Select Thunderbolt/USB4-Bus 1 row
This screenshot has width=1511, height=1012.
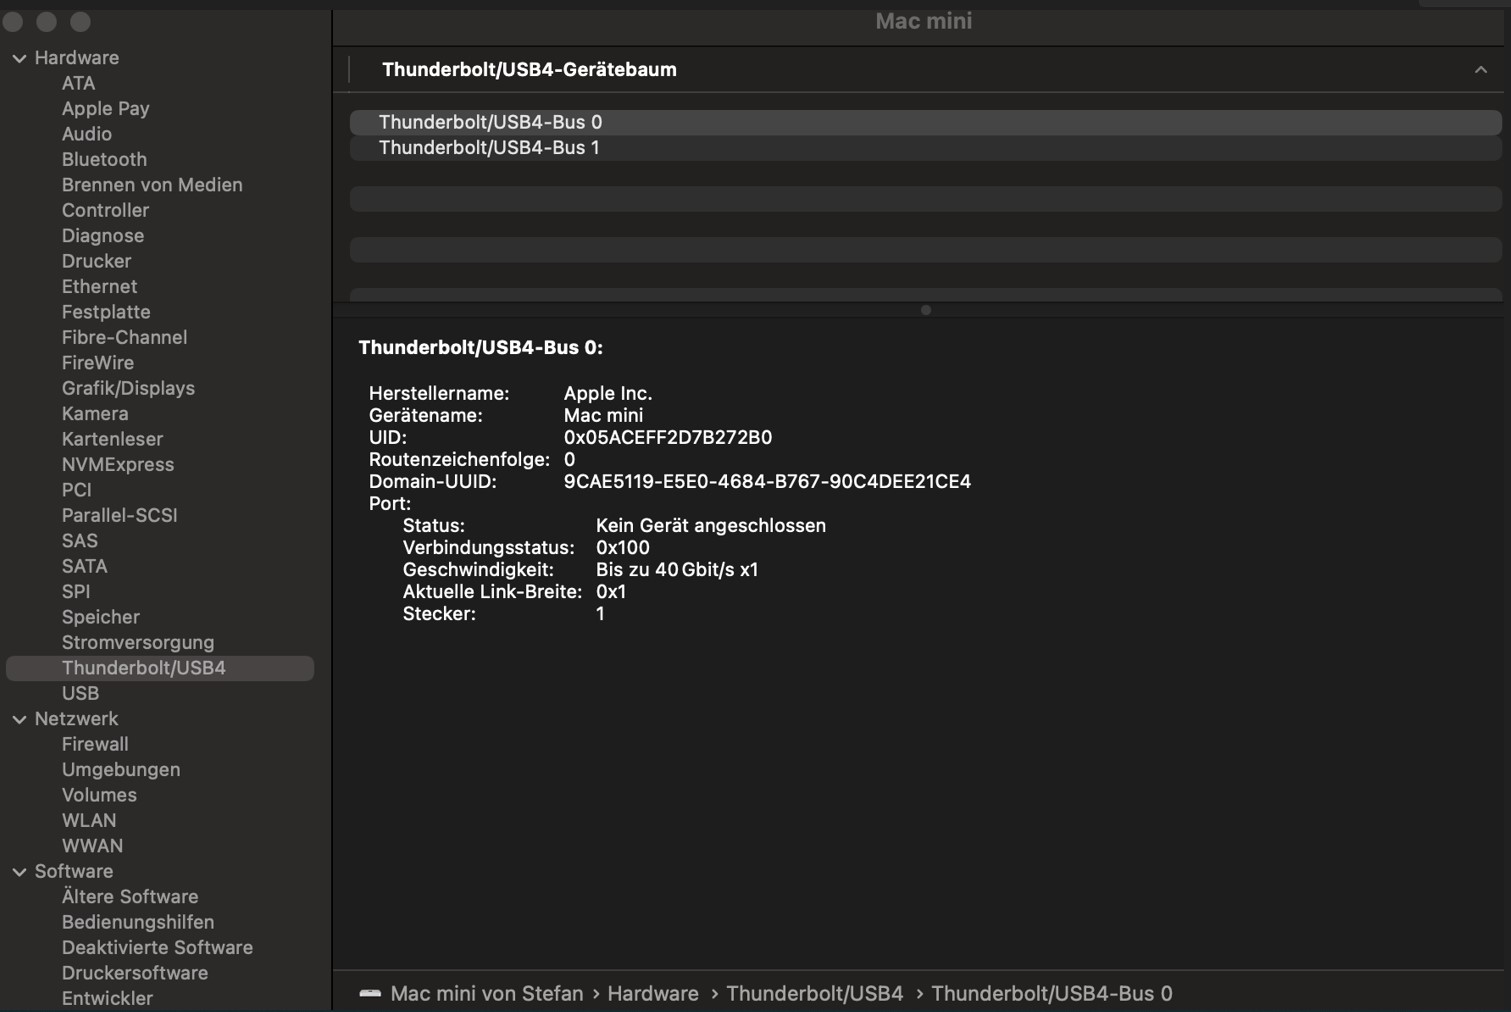(925, 148)
